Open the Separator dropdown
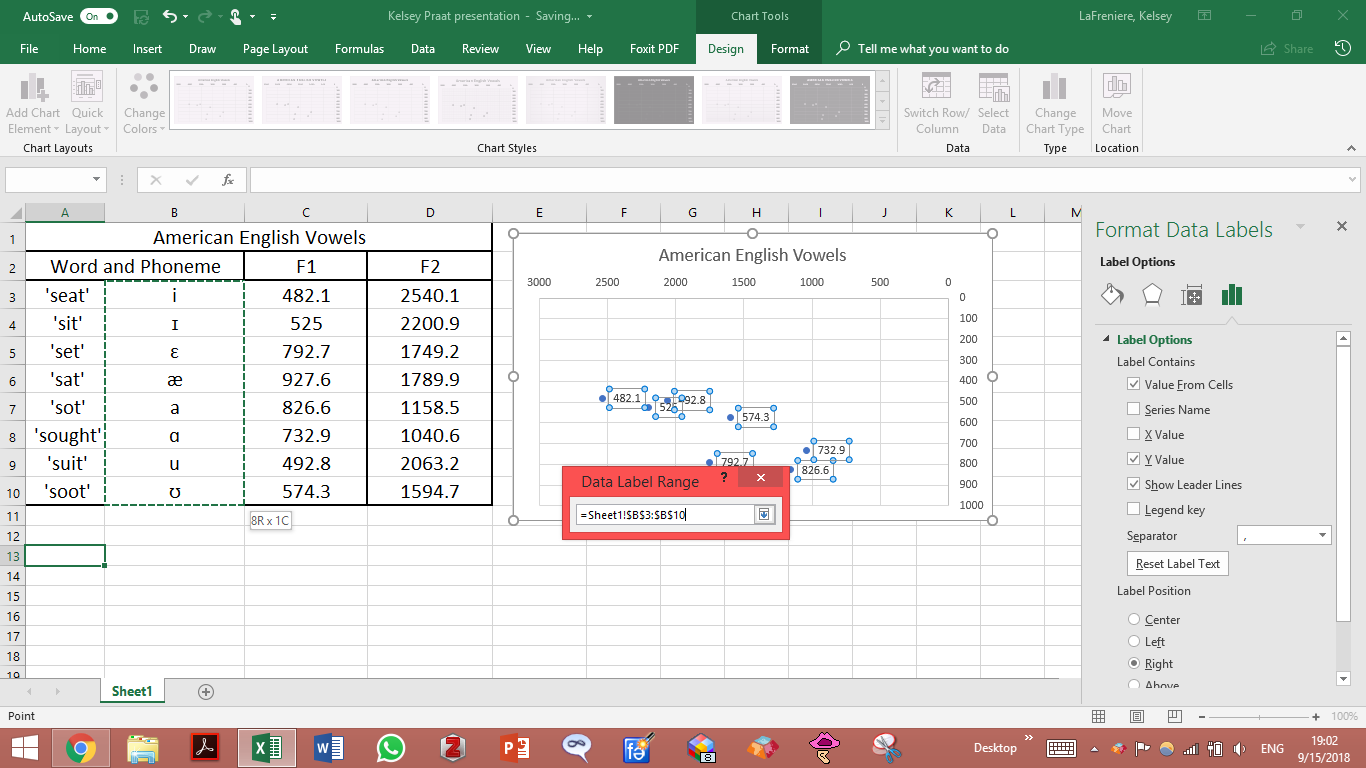 (1322, 536)
